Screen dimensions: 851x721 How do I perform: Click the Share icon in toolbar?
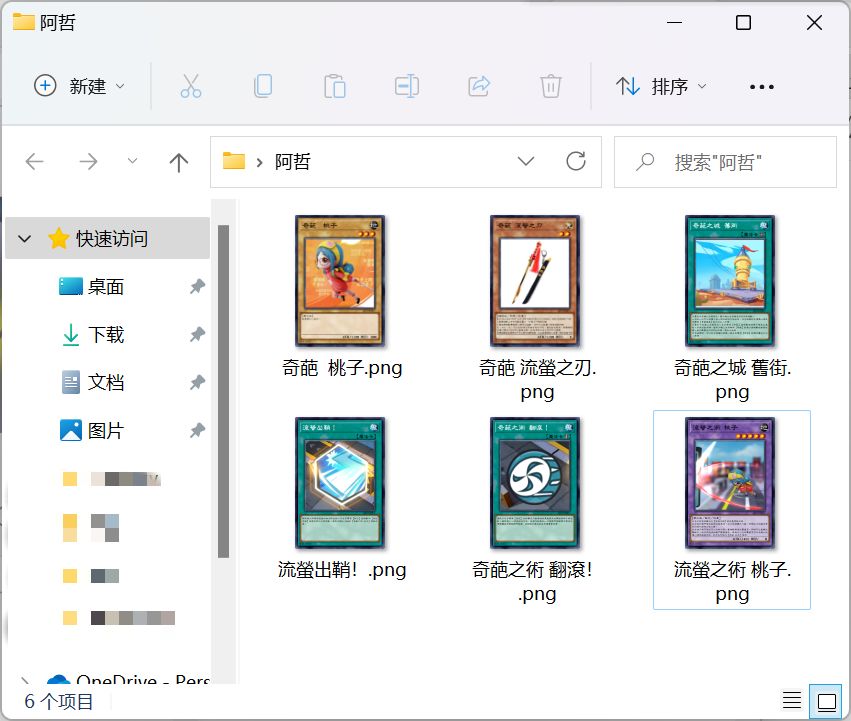tap(479, 86)
